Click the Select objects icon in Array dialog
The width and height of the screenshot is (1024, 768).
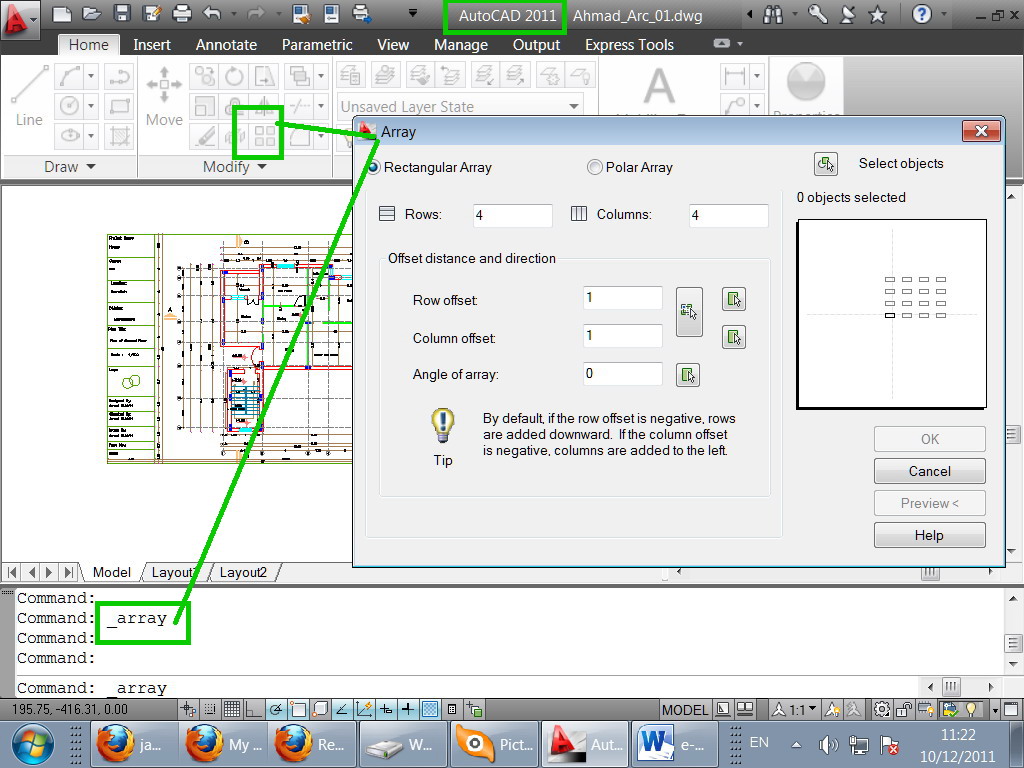(826, 164)
